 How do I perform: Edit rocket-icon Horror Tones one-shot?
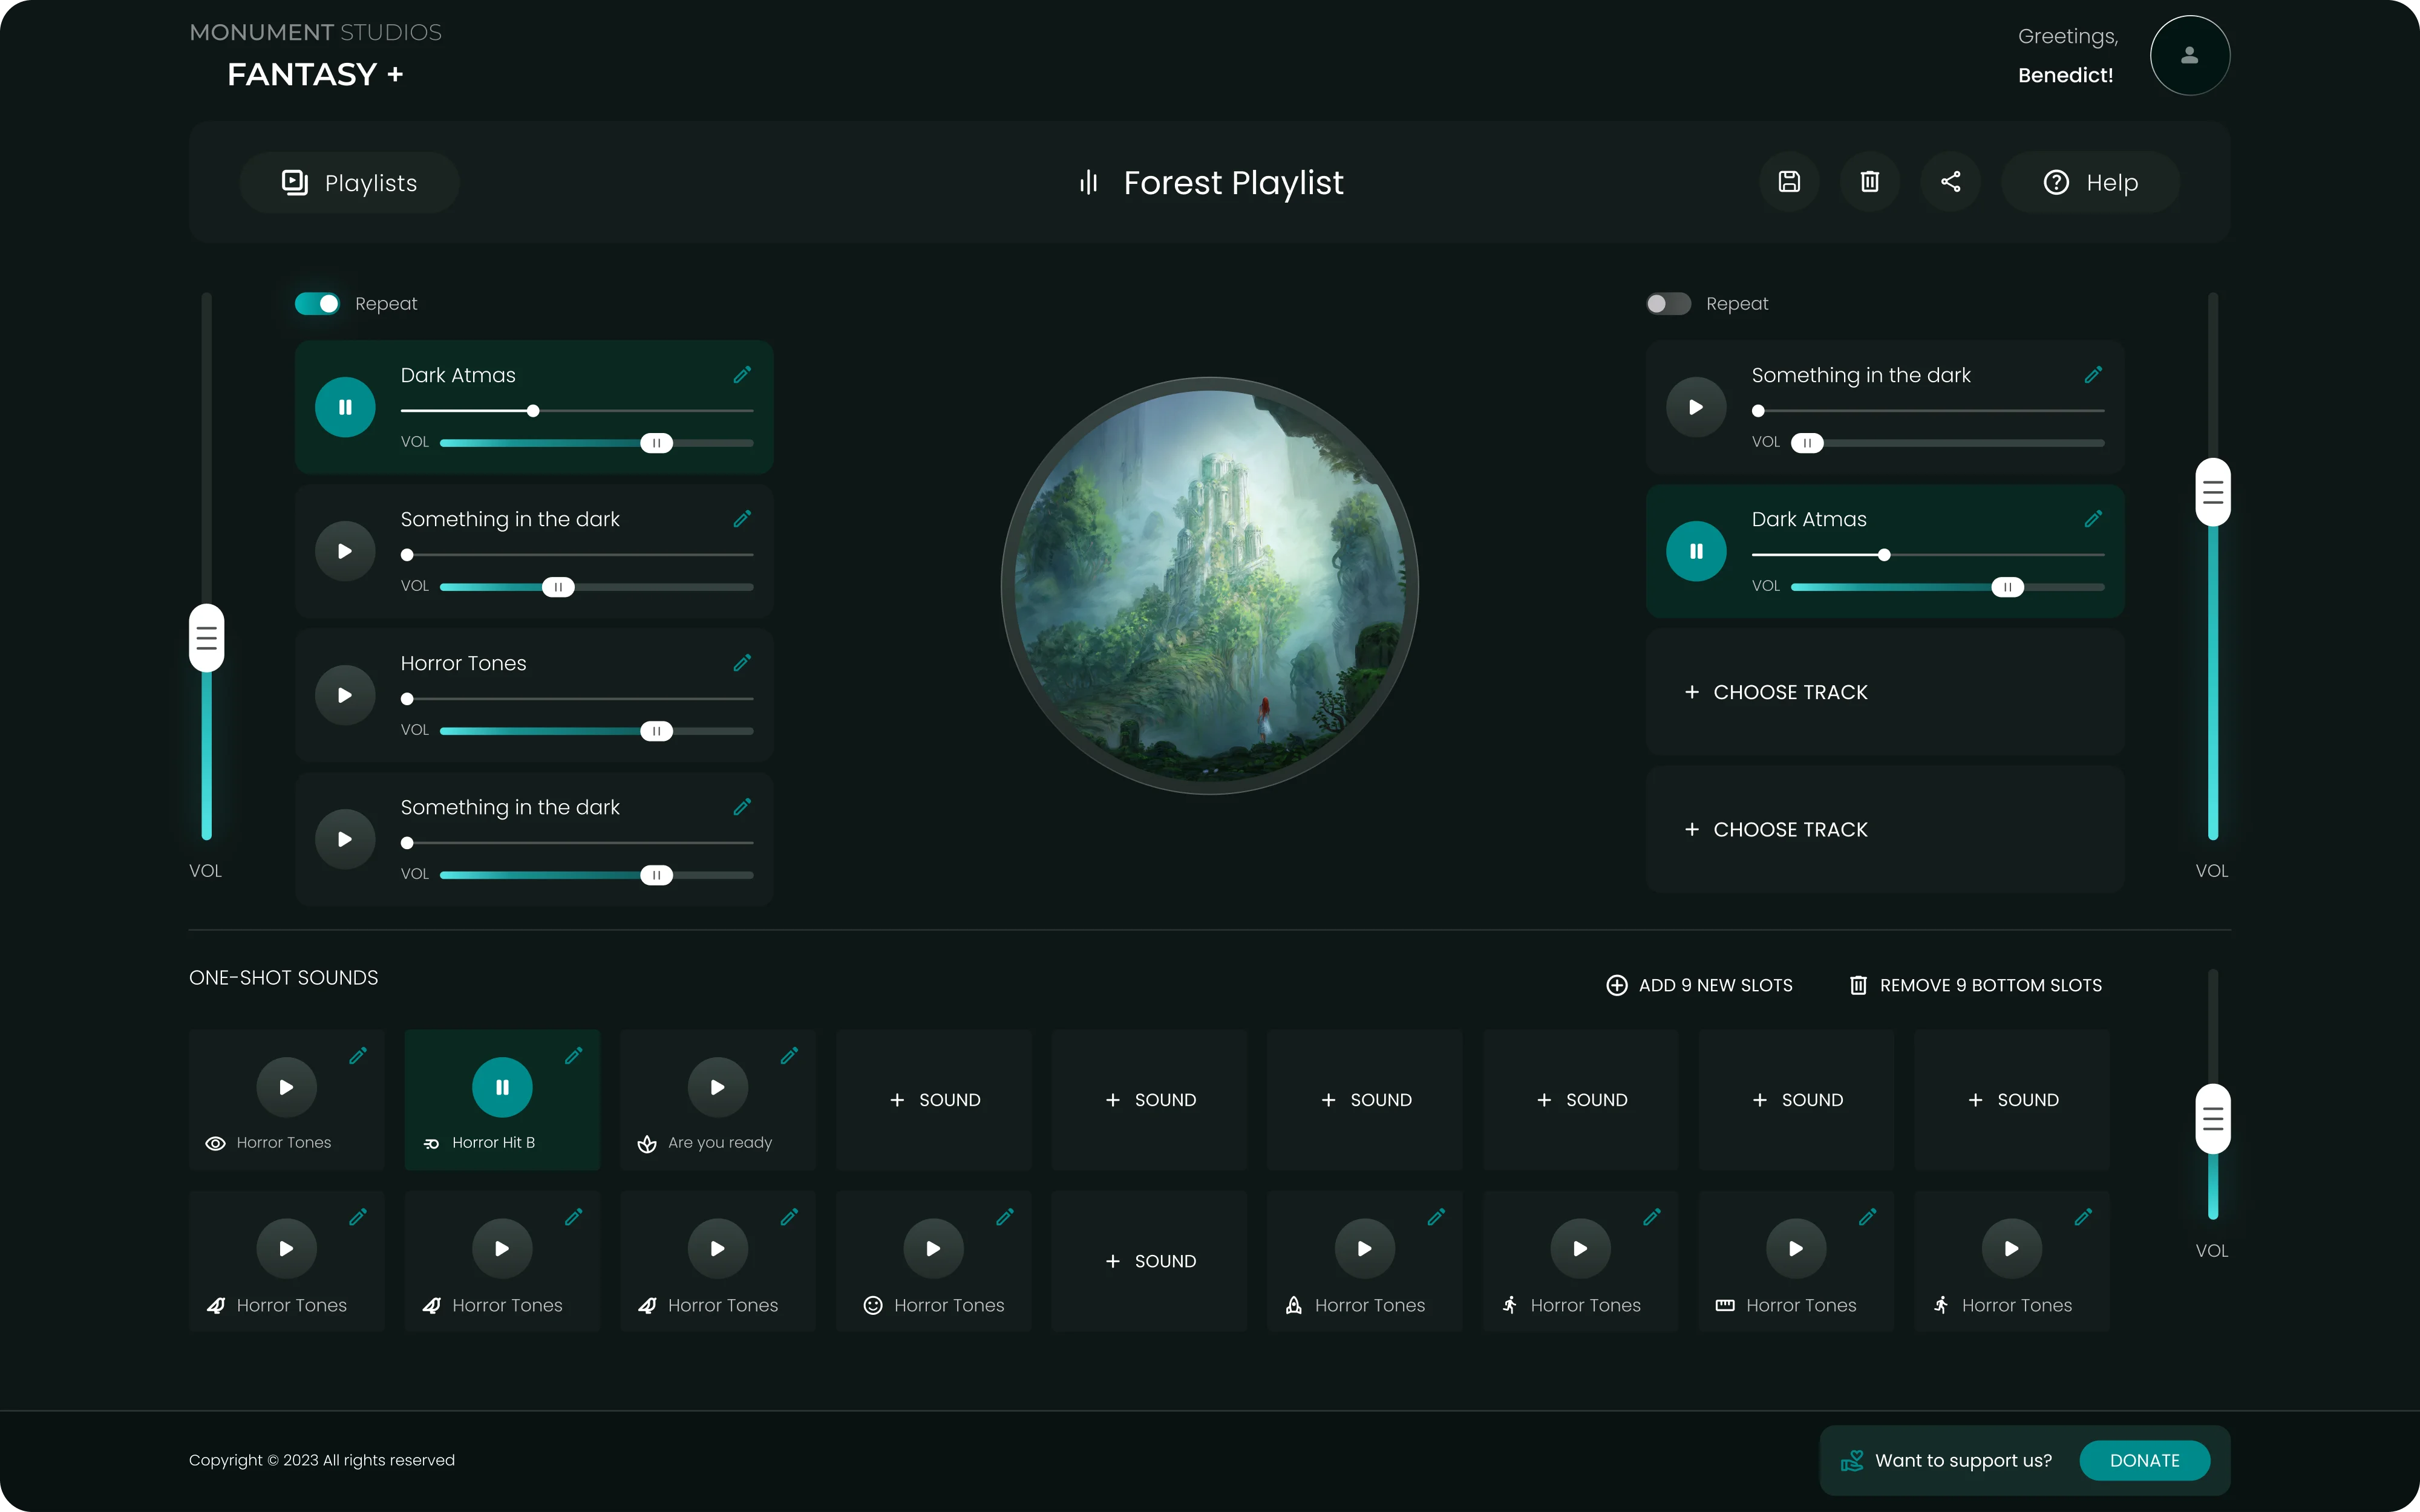[x=1437, y=1217]
